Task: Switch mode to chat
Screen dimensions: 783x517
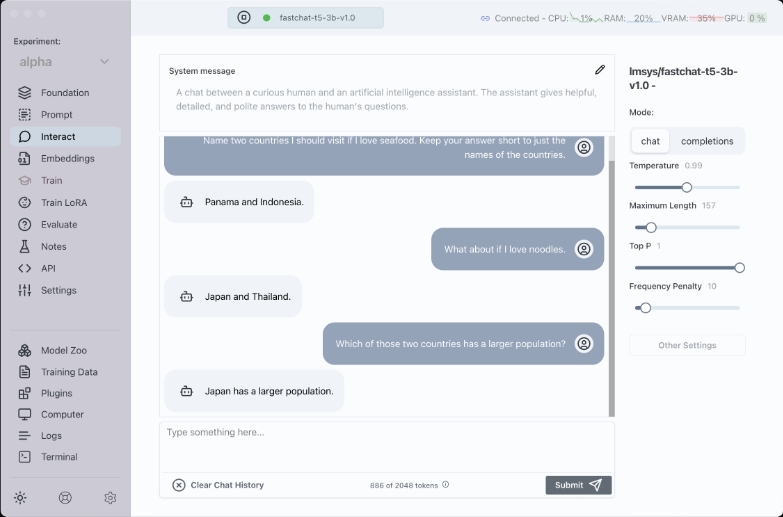Action: 650,141
